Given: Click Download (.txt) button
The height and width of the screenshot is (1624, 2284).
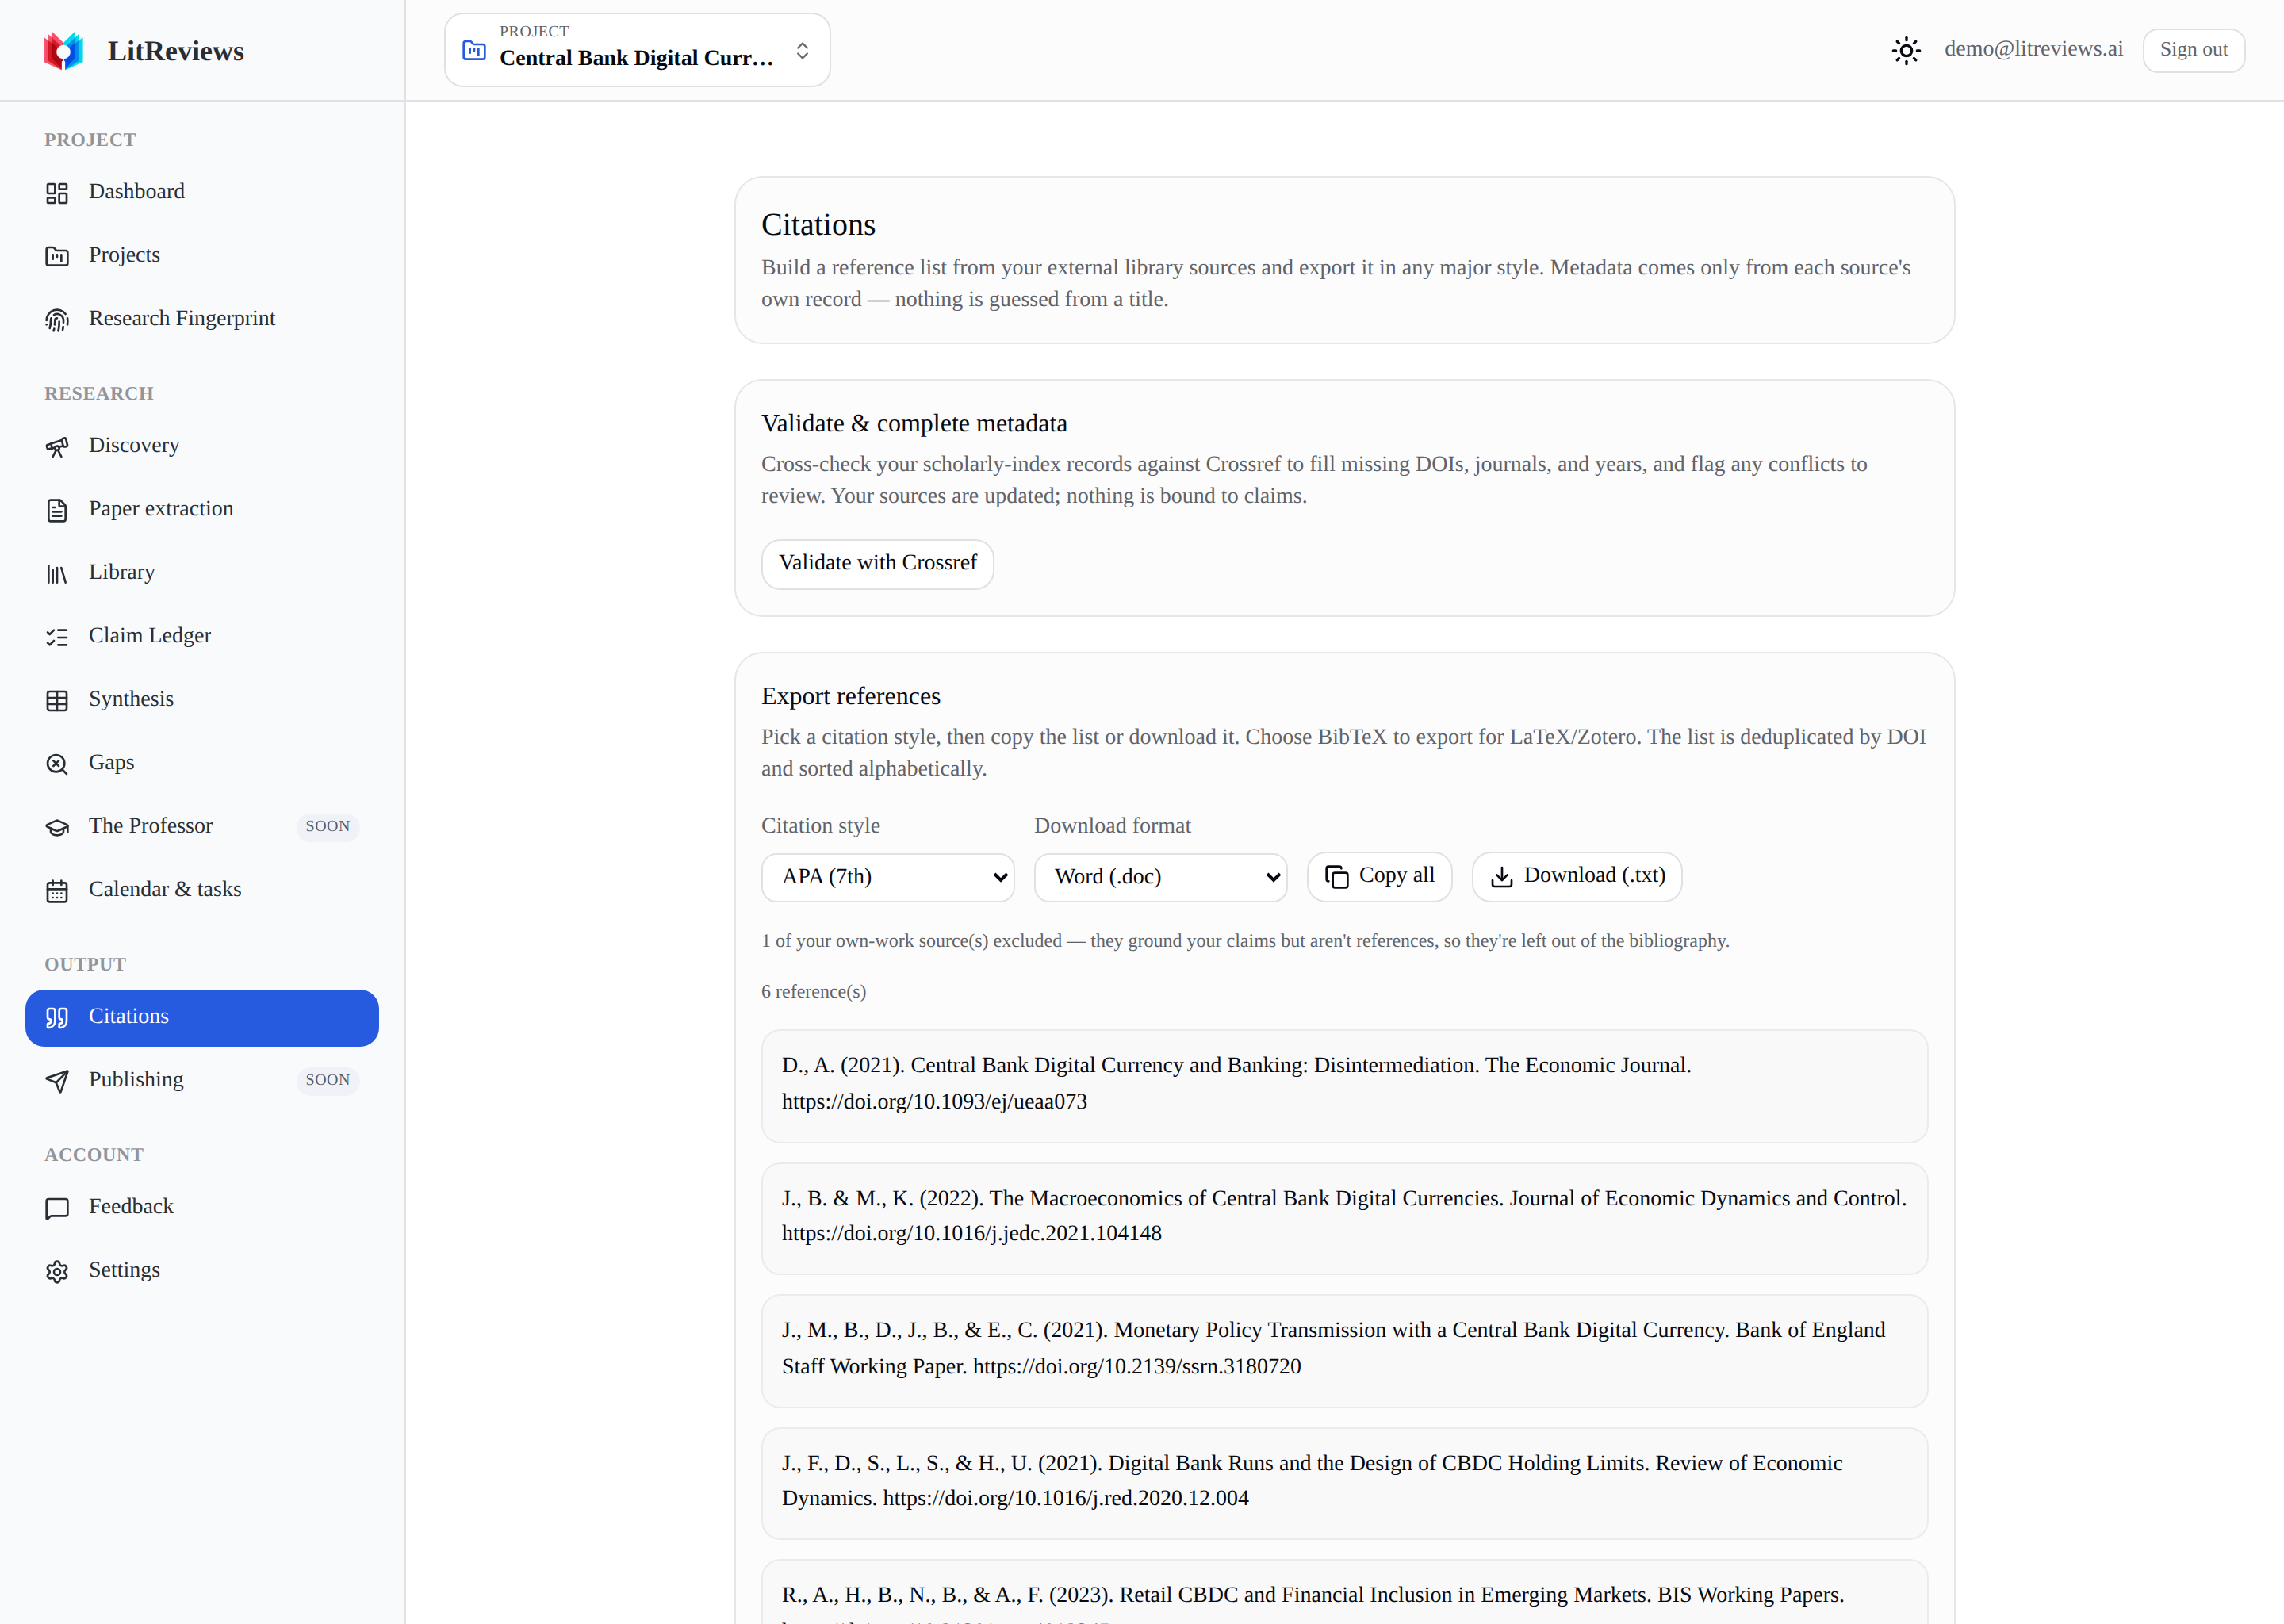Looking at the screenshot, I should pos(1577,877).
